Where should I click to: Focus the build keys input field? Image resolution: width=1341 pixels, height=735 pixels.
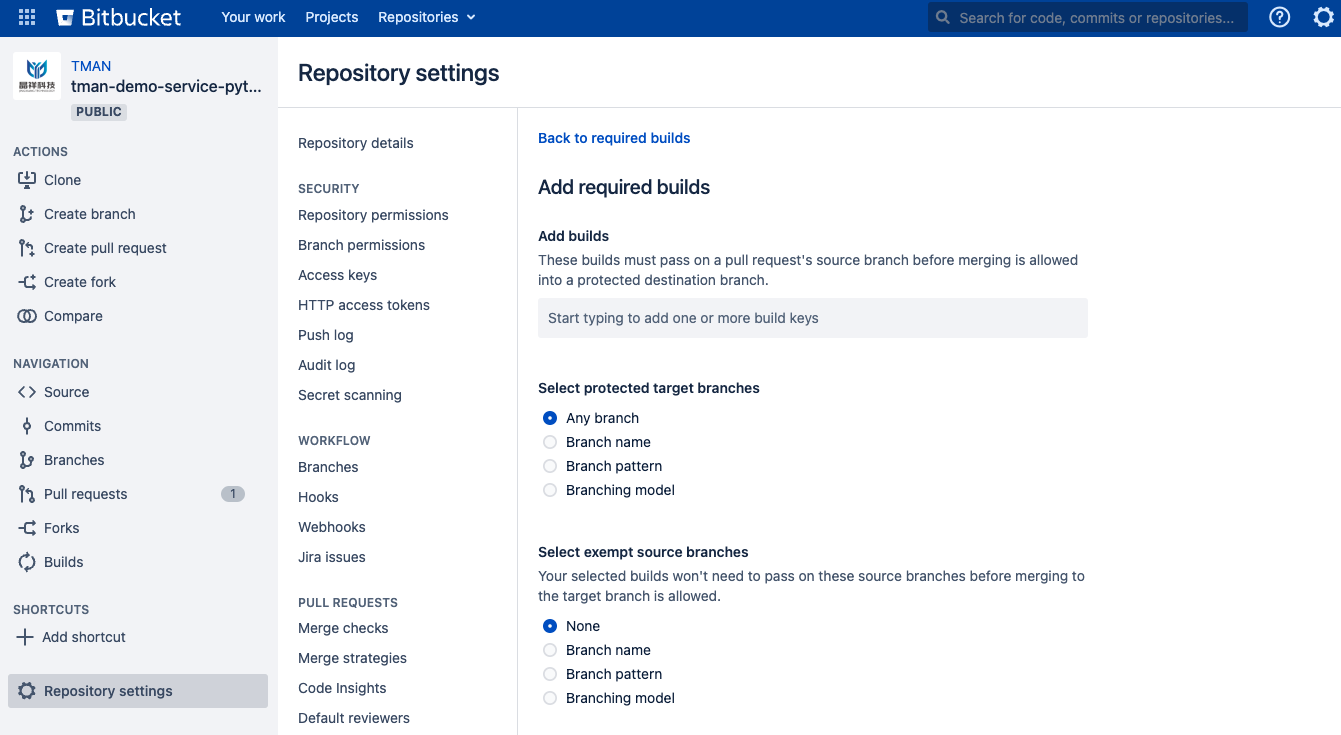[813, 318]
